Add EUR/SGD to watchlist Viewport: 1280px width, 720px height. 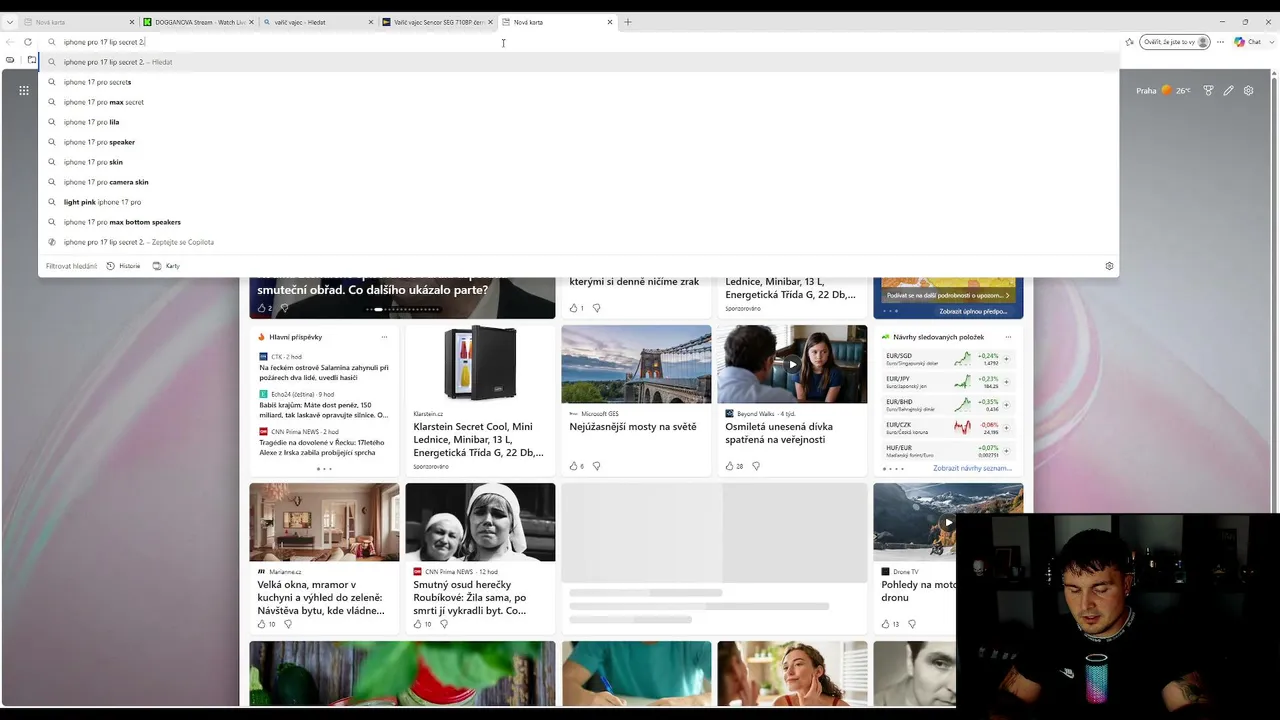coord(1006,358)
